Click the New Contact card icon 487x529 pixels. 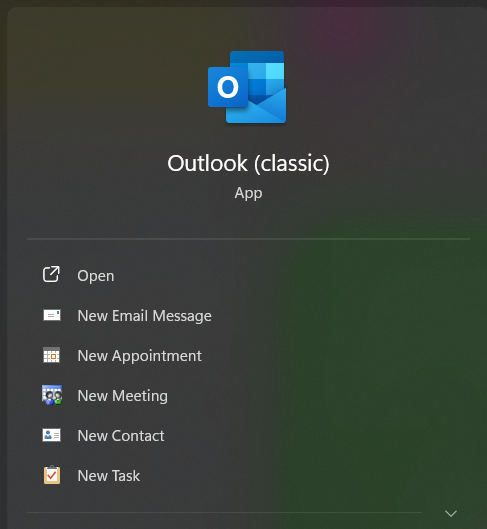52,435
